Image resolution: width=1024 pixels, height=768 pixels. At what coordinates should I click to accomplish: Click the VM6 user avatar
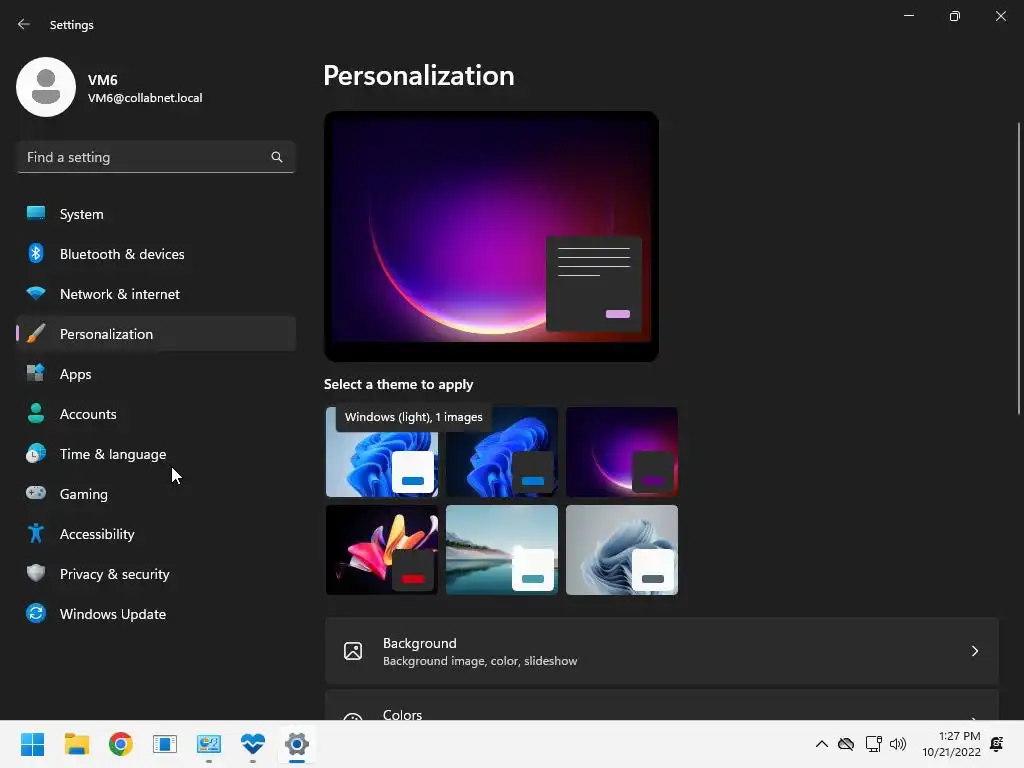[46, 87]
